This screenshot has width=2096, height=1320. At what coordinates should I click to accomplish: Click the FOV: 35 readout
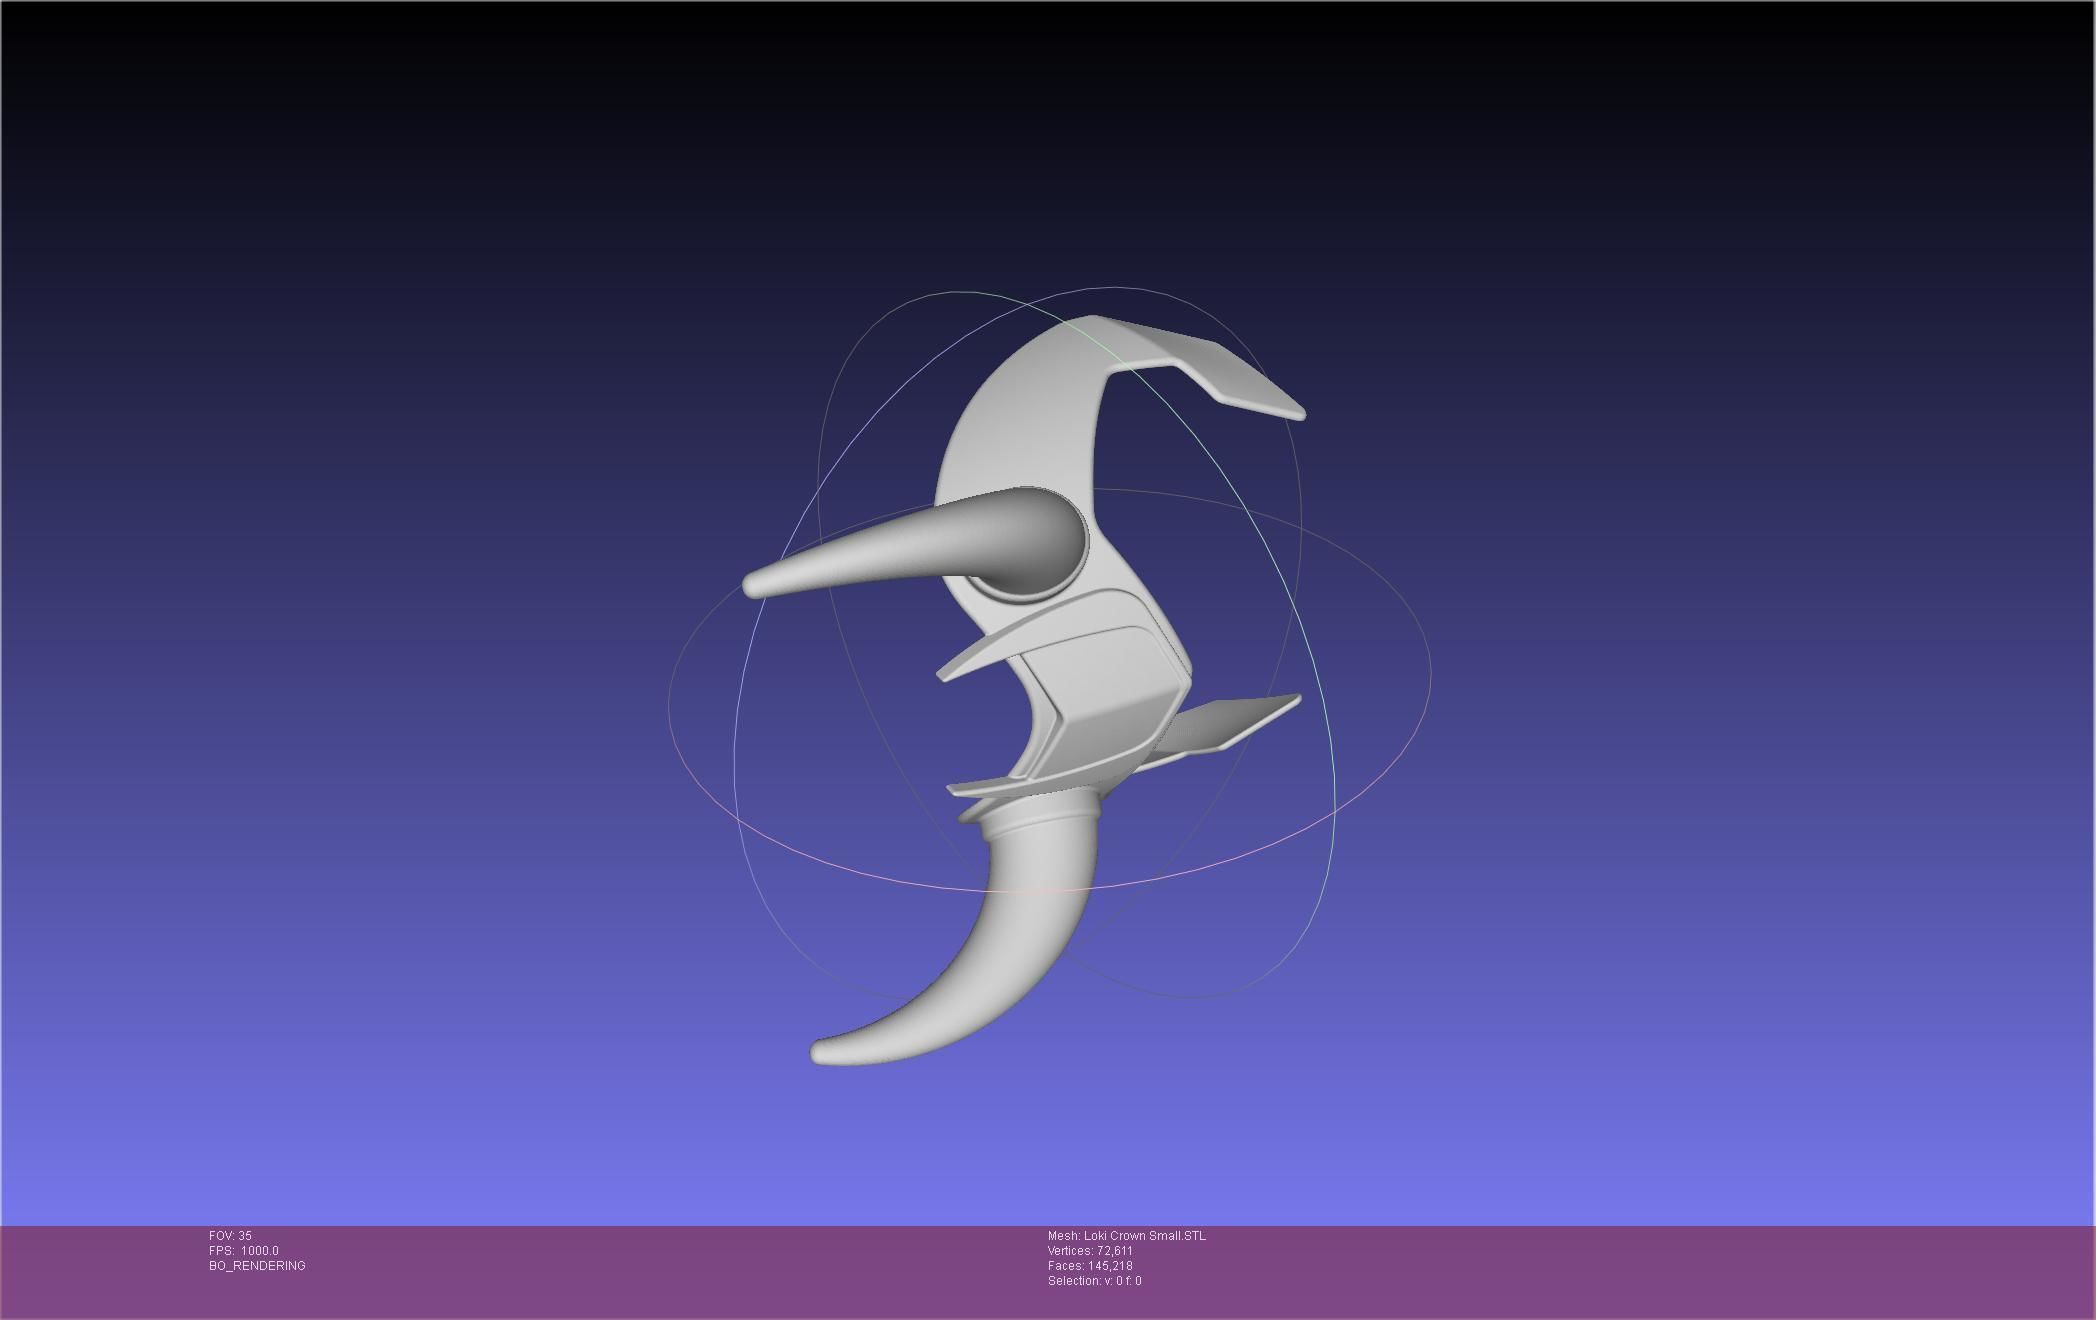(230, 1236)
